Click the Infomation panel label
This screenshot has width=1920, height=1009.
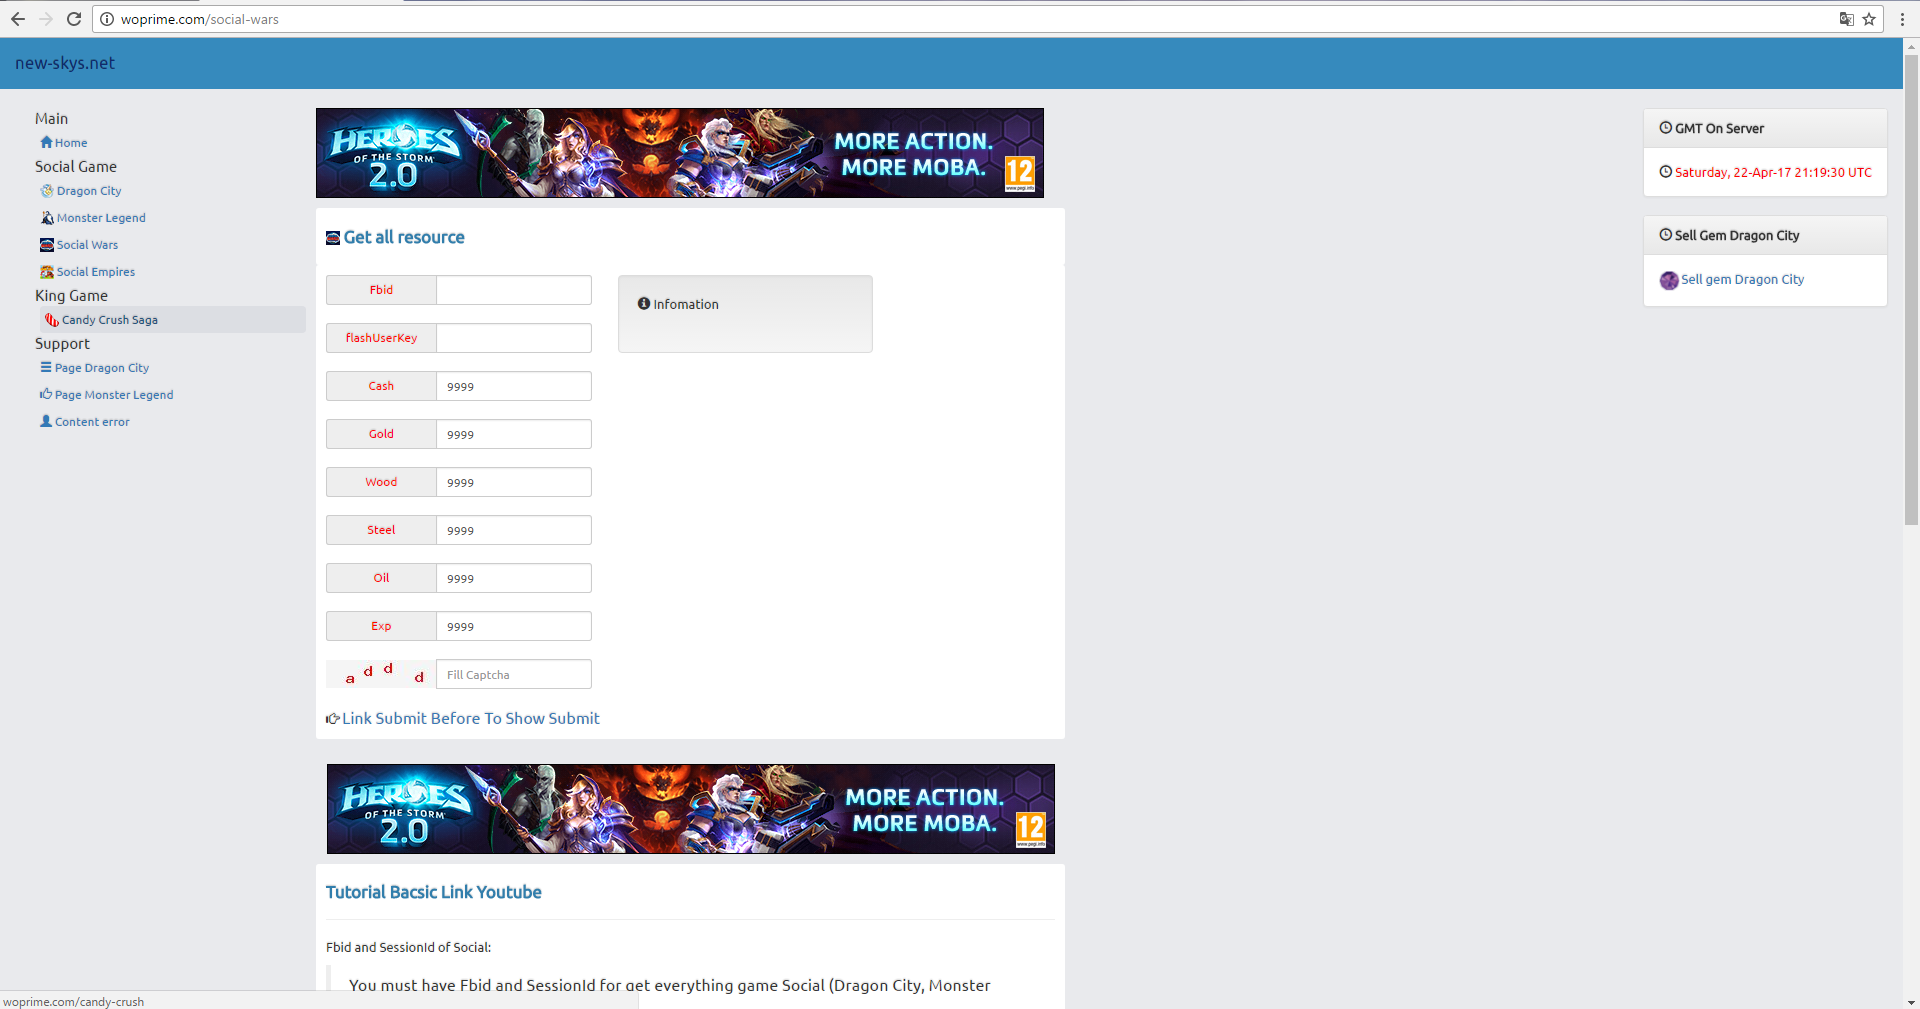tap(686, 305)
